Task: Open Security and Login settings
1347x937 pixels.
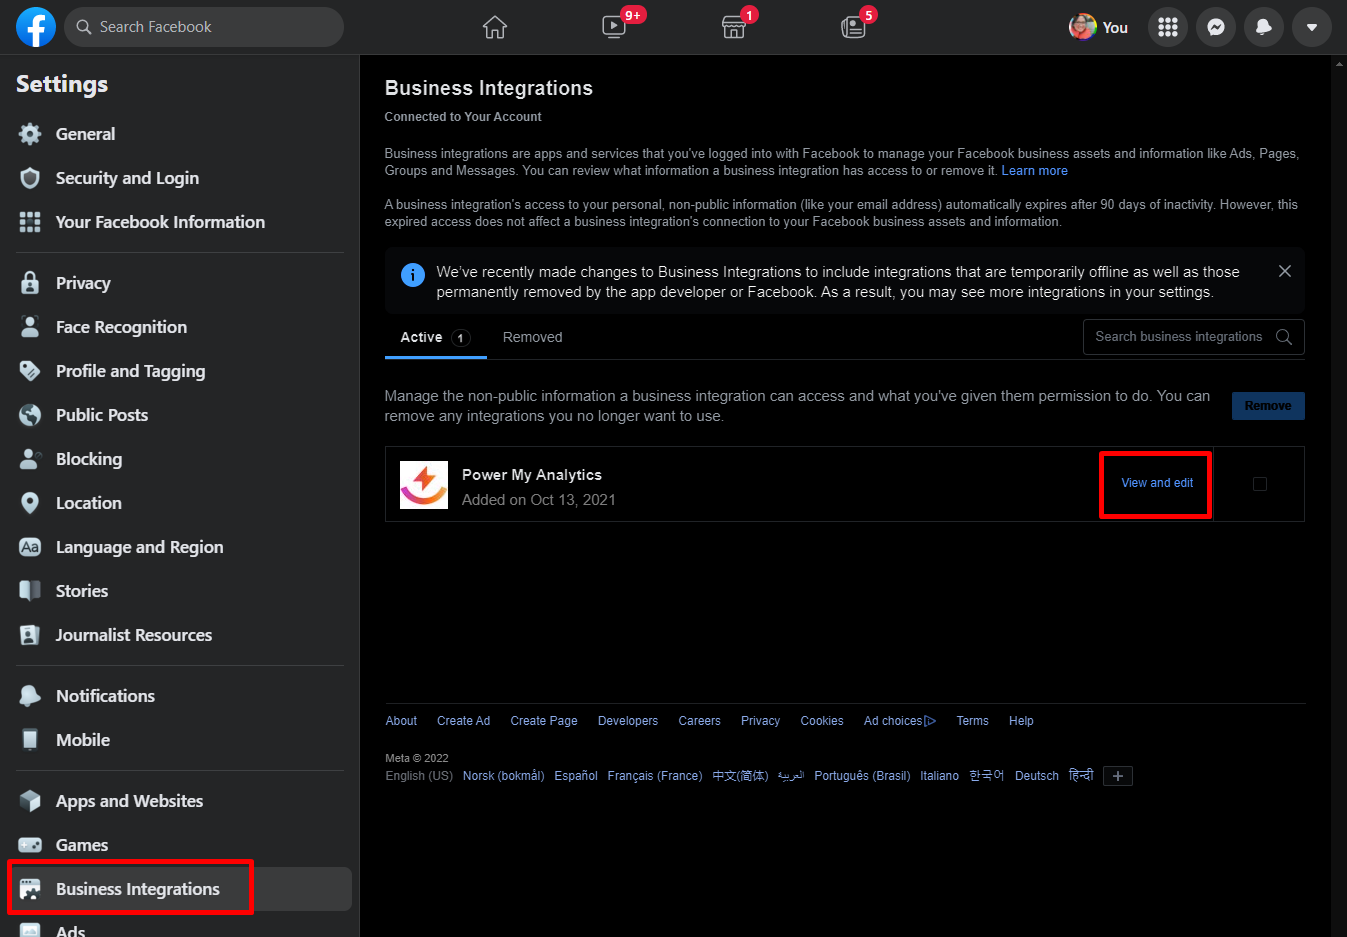Action: pos(127,178)
